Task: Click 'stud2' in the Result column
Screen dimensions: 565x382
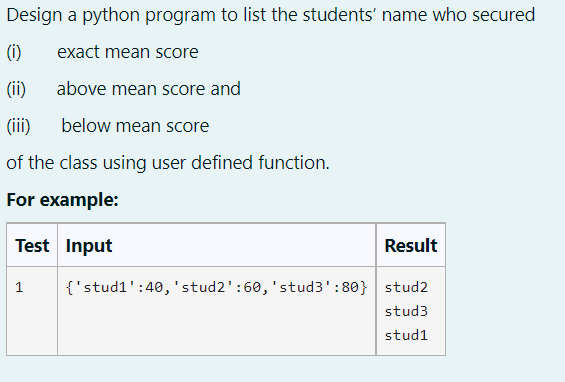Action: click(406, 287)
